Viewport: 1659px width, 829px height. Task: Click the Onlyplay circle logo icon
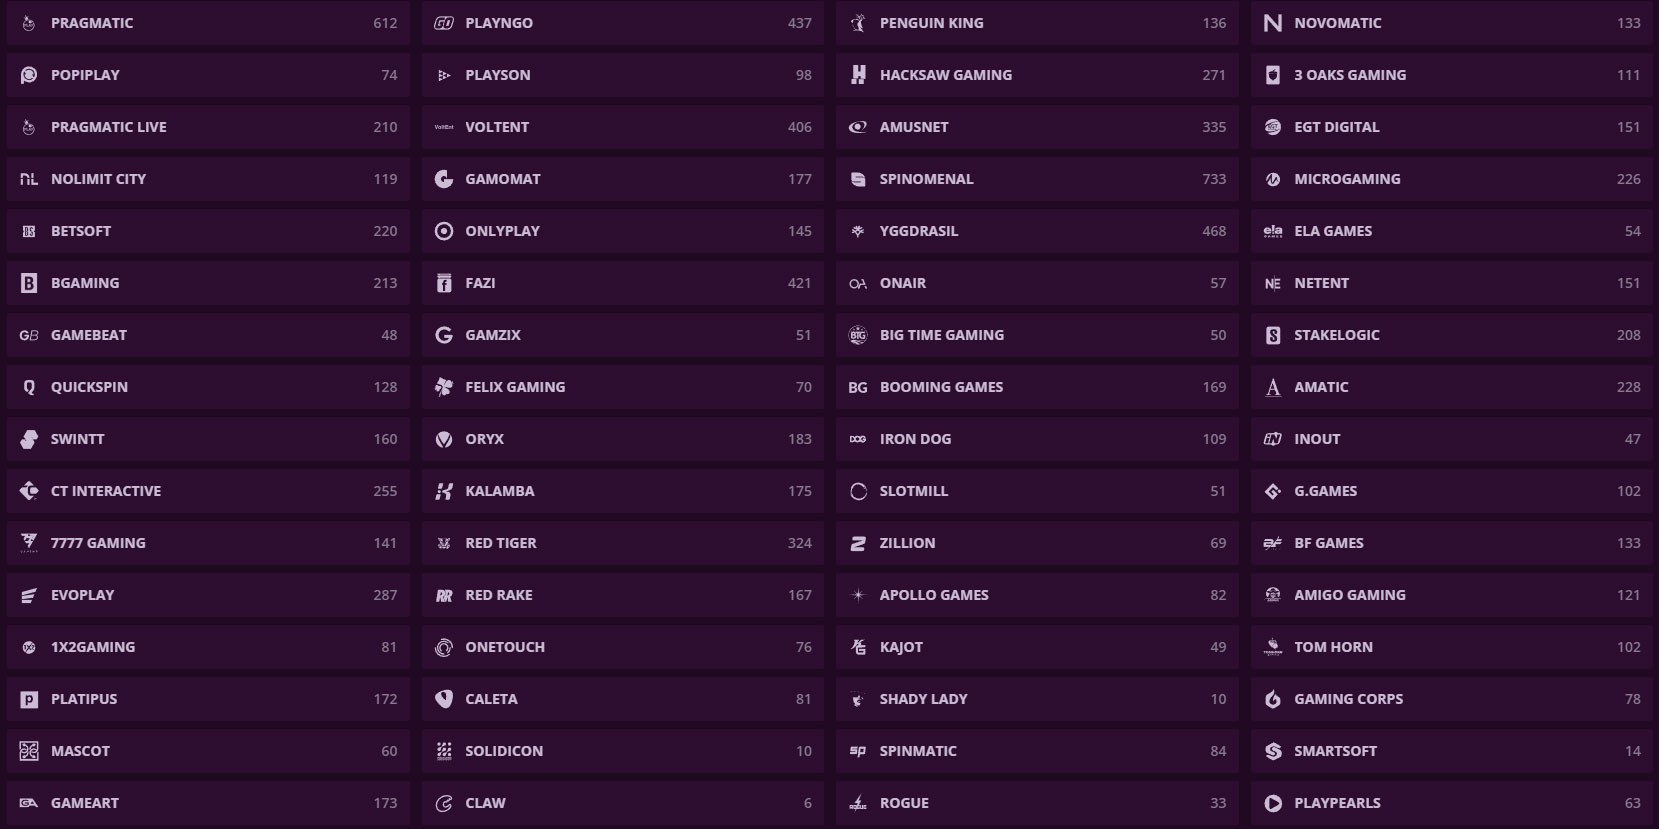[444, 231]
